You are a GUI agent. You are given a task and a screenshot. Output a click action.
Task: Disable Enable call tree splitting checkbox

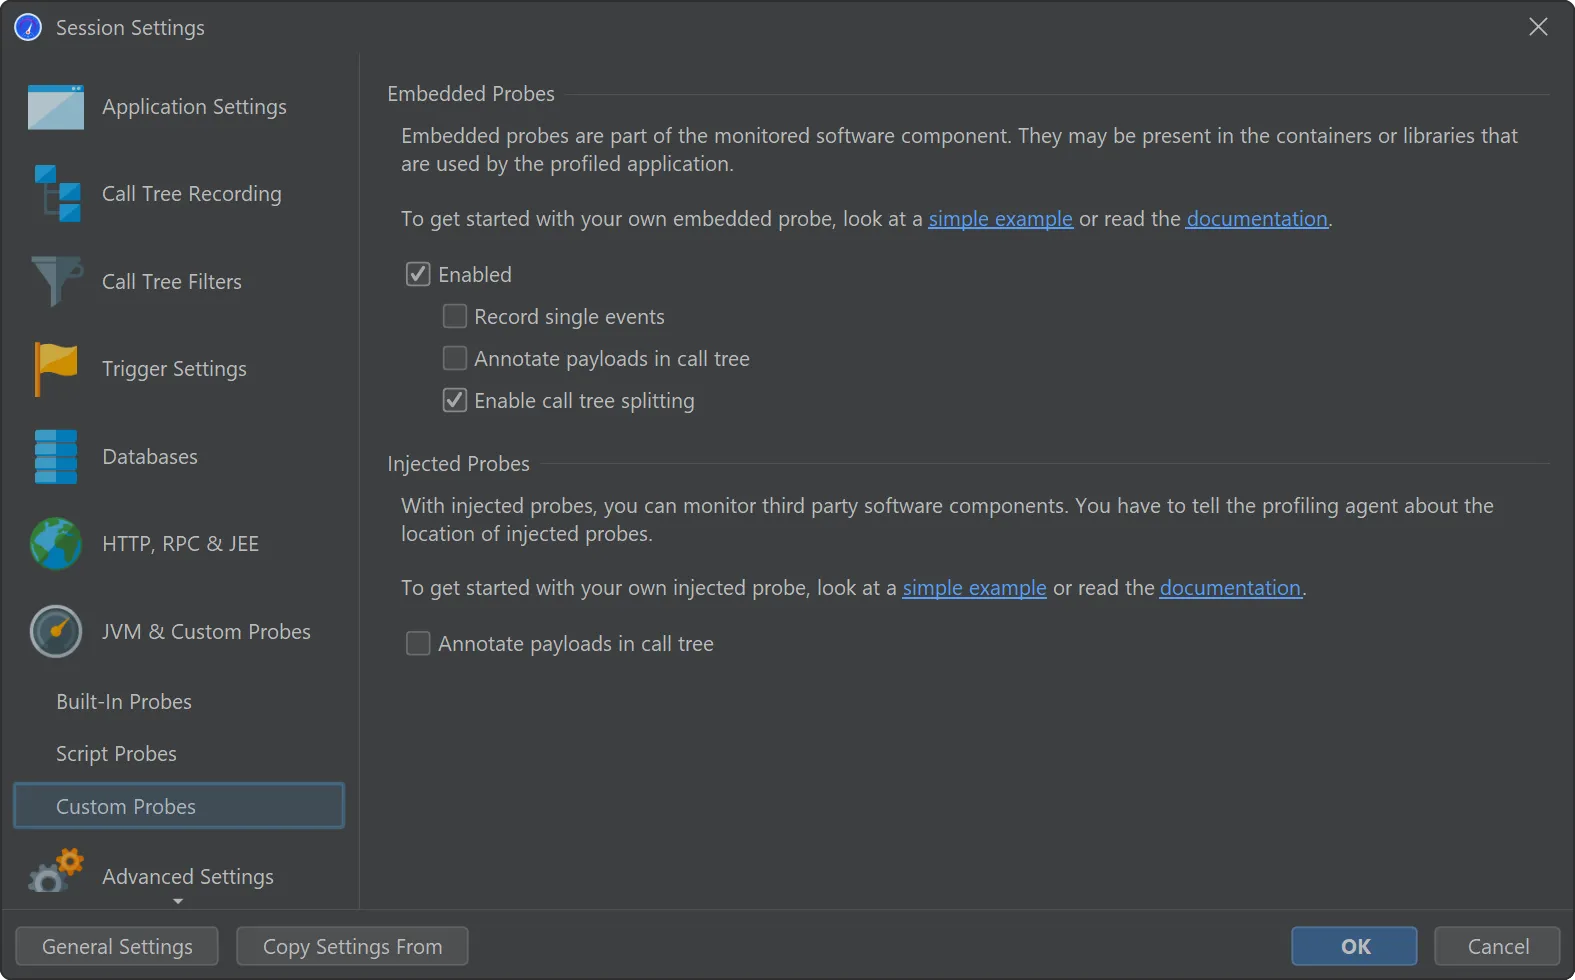click(455, 400)
